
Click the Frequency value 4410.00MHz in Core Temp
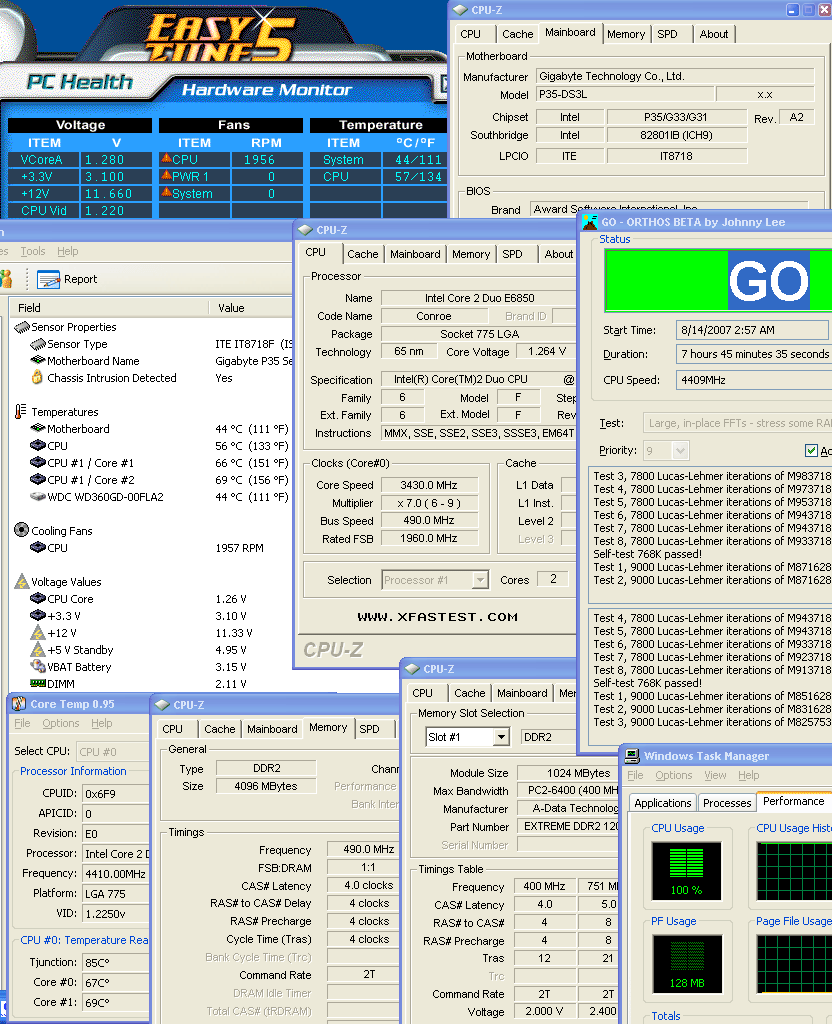tap(116, 874)
